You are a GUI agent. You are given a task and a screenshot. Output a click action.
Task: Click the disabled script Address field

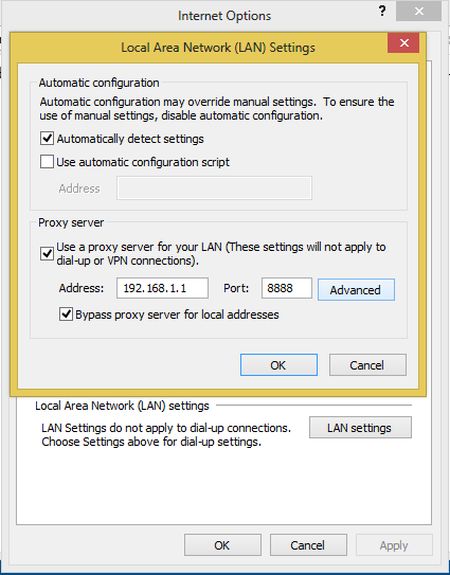pyautogui.click(x=214, y=188)
